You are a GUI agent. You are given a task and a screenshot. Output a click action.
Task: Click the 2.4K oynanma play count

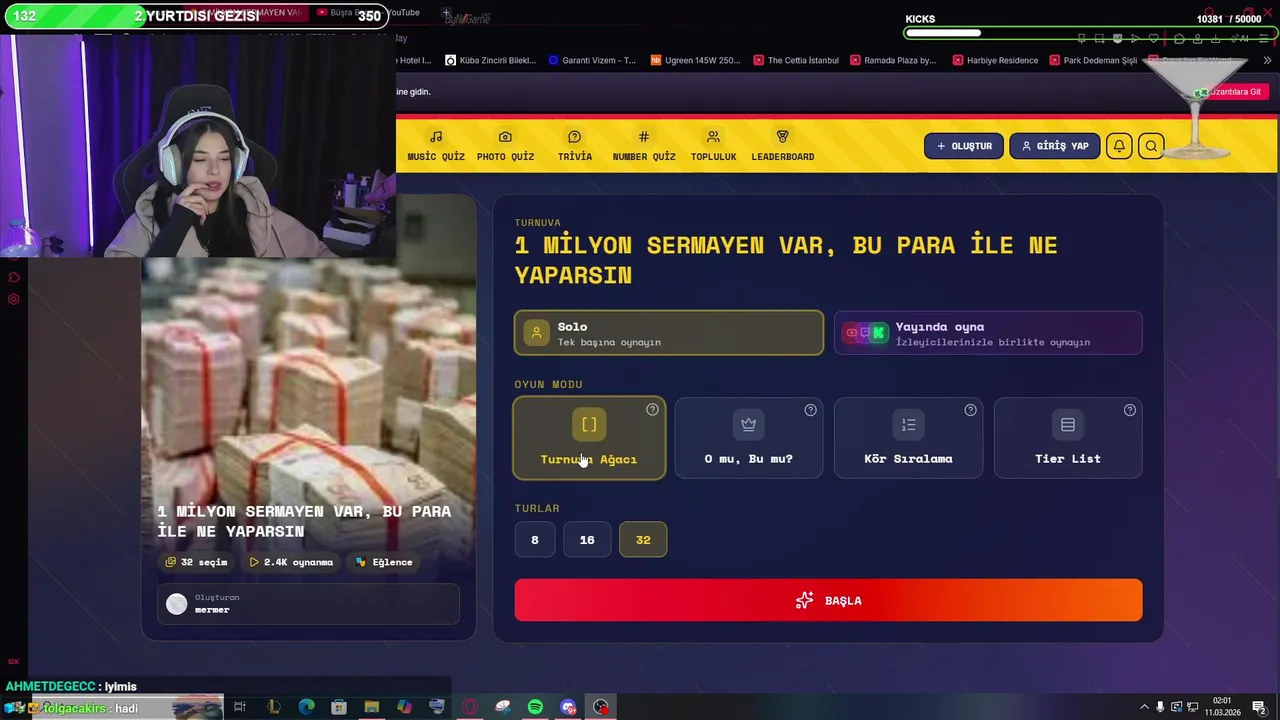[x=291, y=562]
